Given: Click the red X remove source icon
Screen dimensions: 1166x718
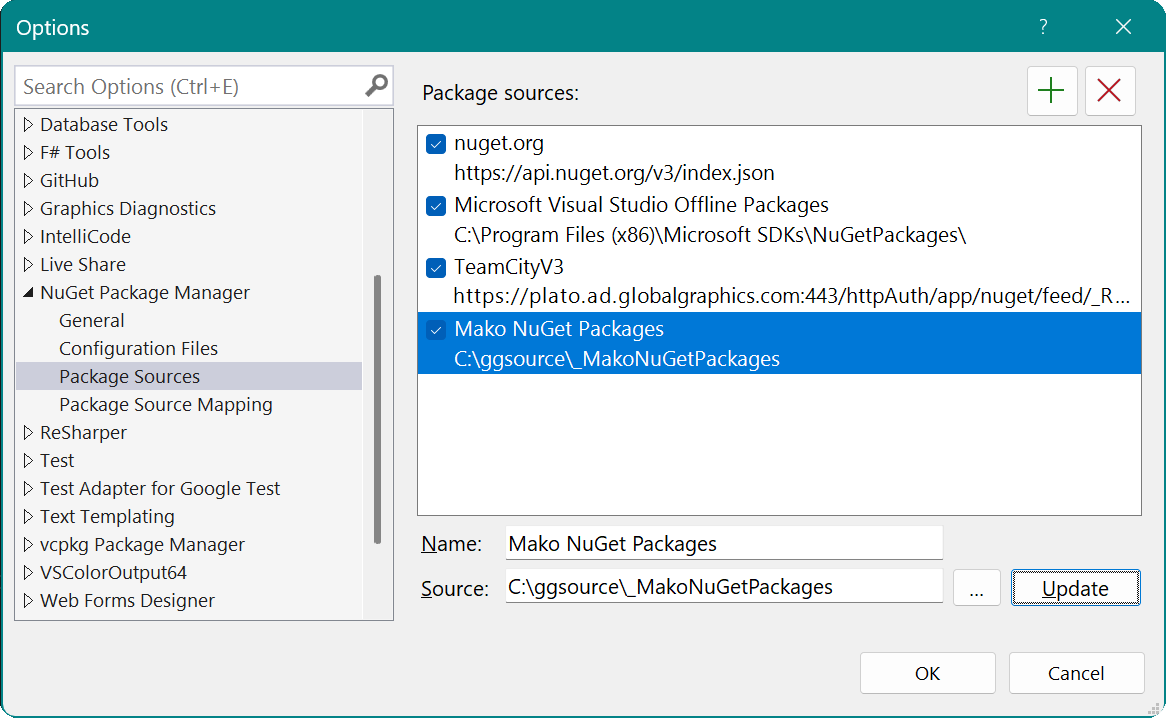Looking at the screenshot, I should (x=1109, y=91).
